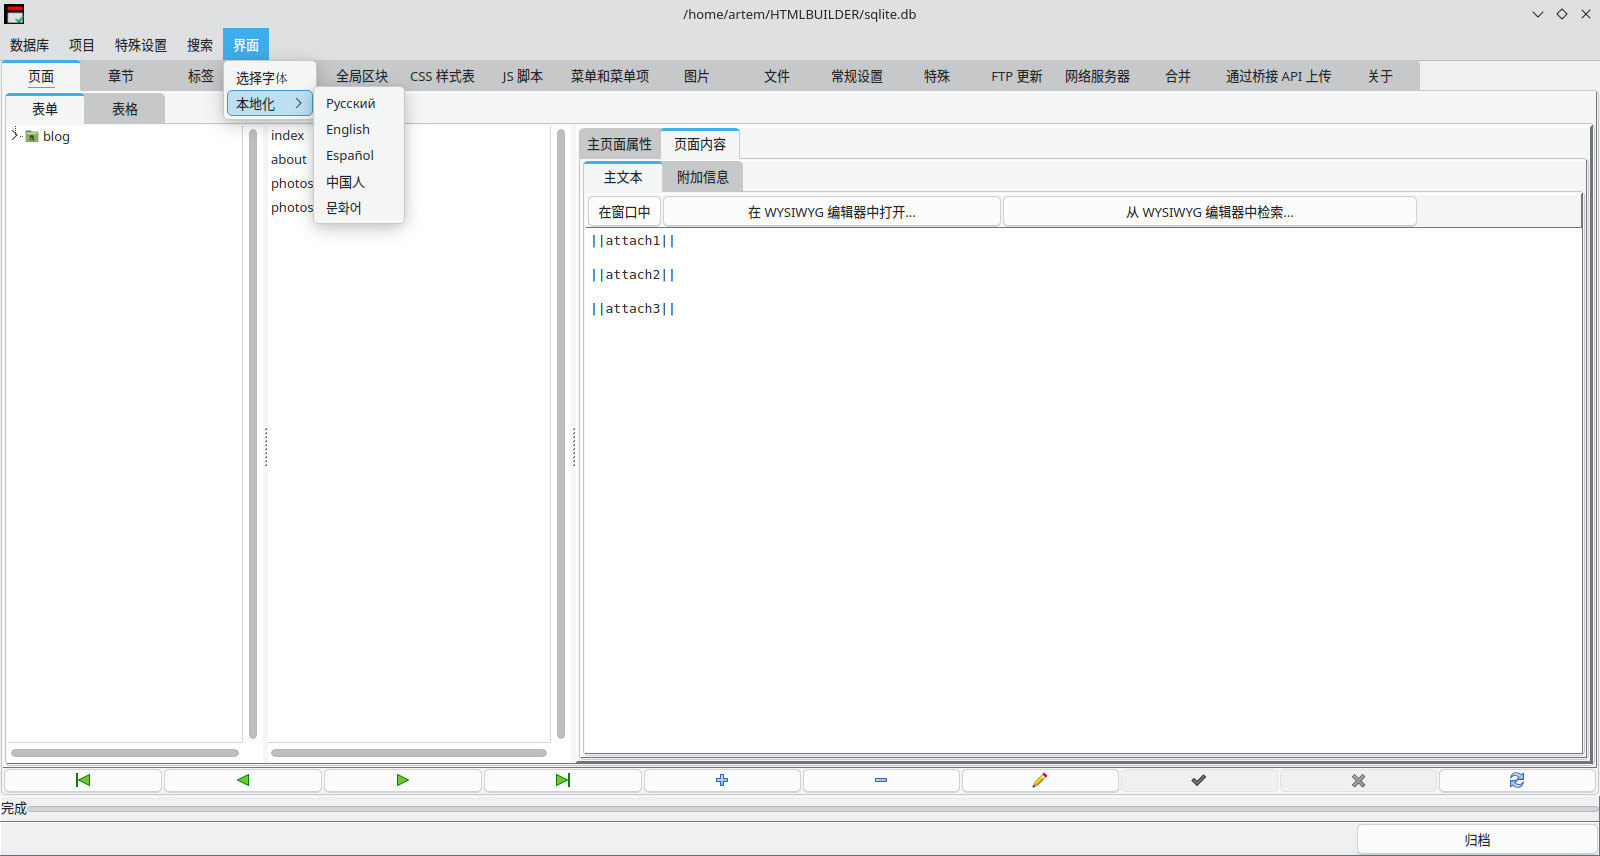Go to previous record arrow

[243, 780]
